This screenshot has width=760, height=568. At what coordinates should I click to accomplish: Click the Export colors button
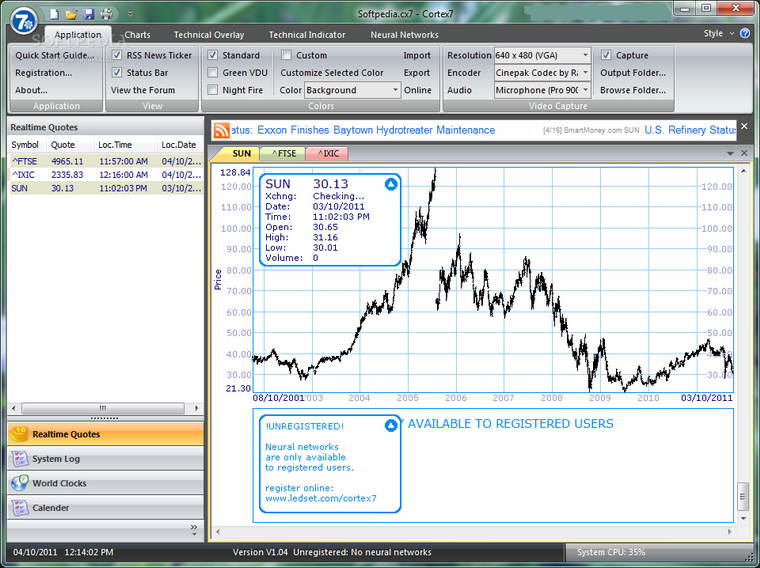(x=417, y=73)
